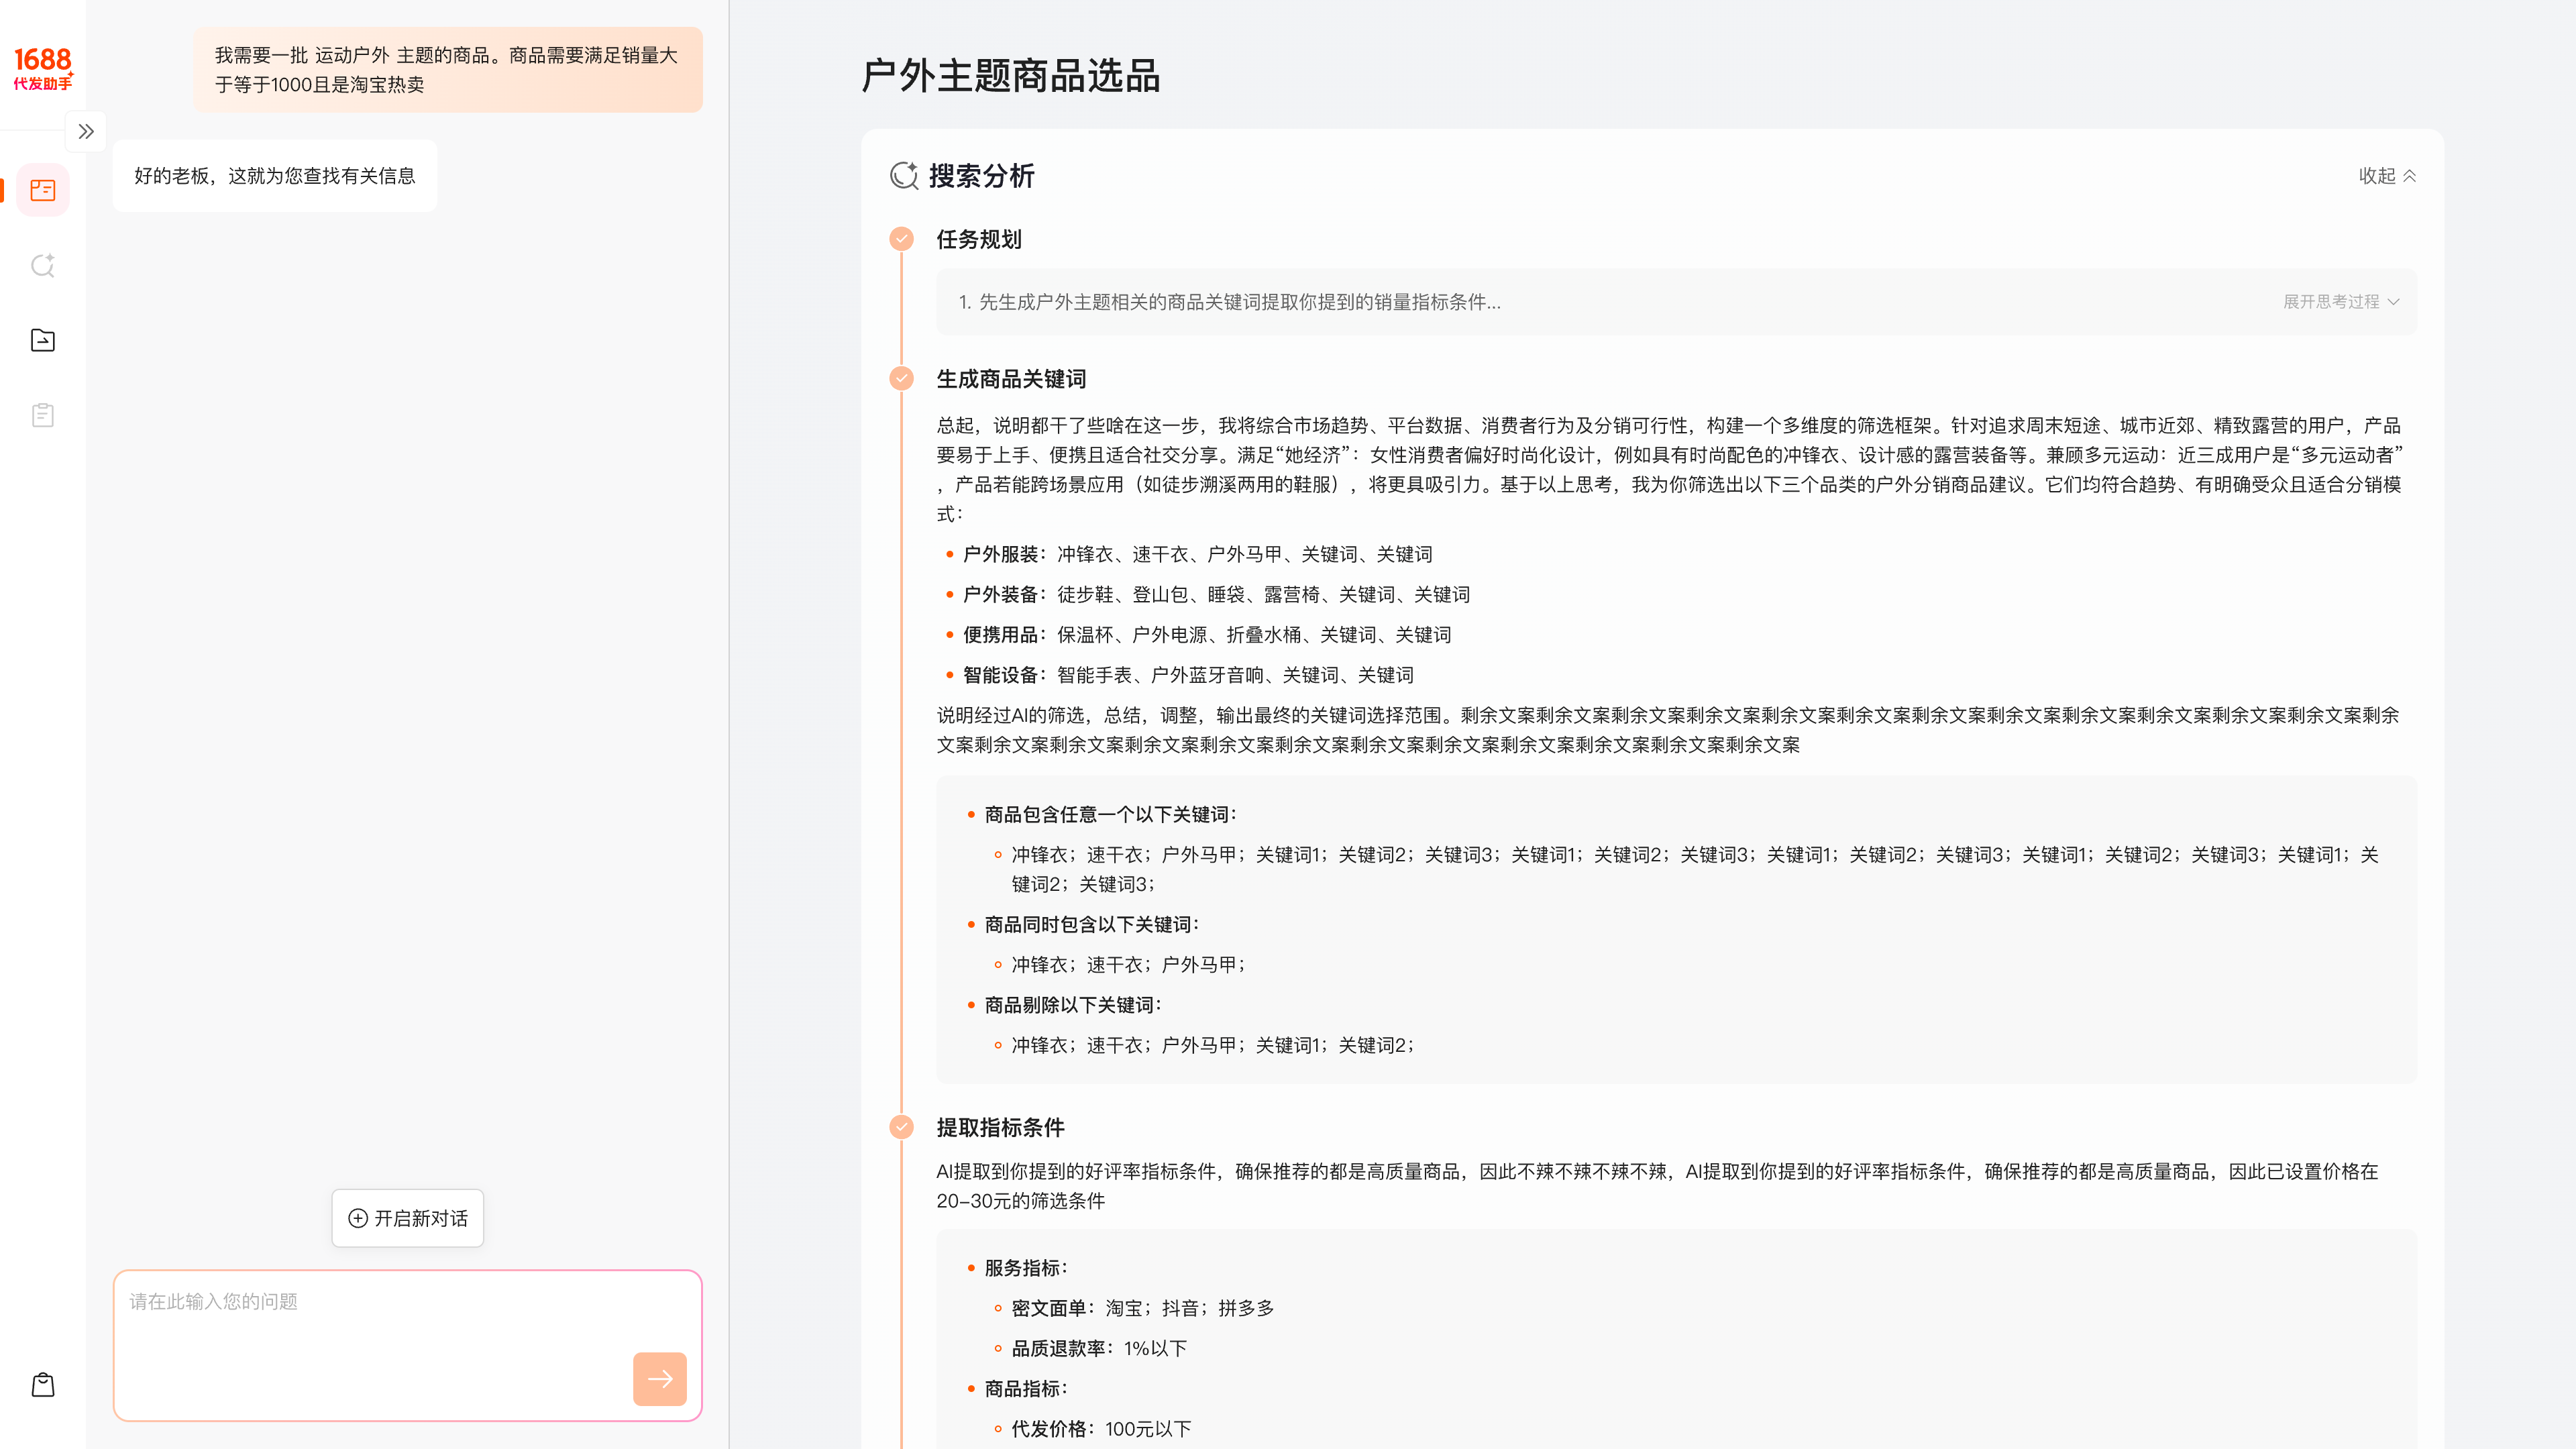Focus the 请在此输入您的问题 input box
This screenshot has width=2576, height=1449.
[x=408, y=1345]
